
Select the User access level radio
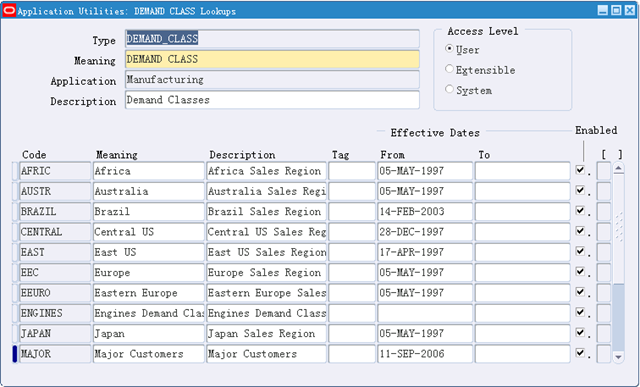click(x=449, y=49)
